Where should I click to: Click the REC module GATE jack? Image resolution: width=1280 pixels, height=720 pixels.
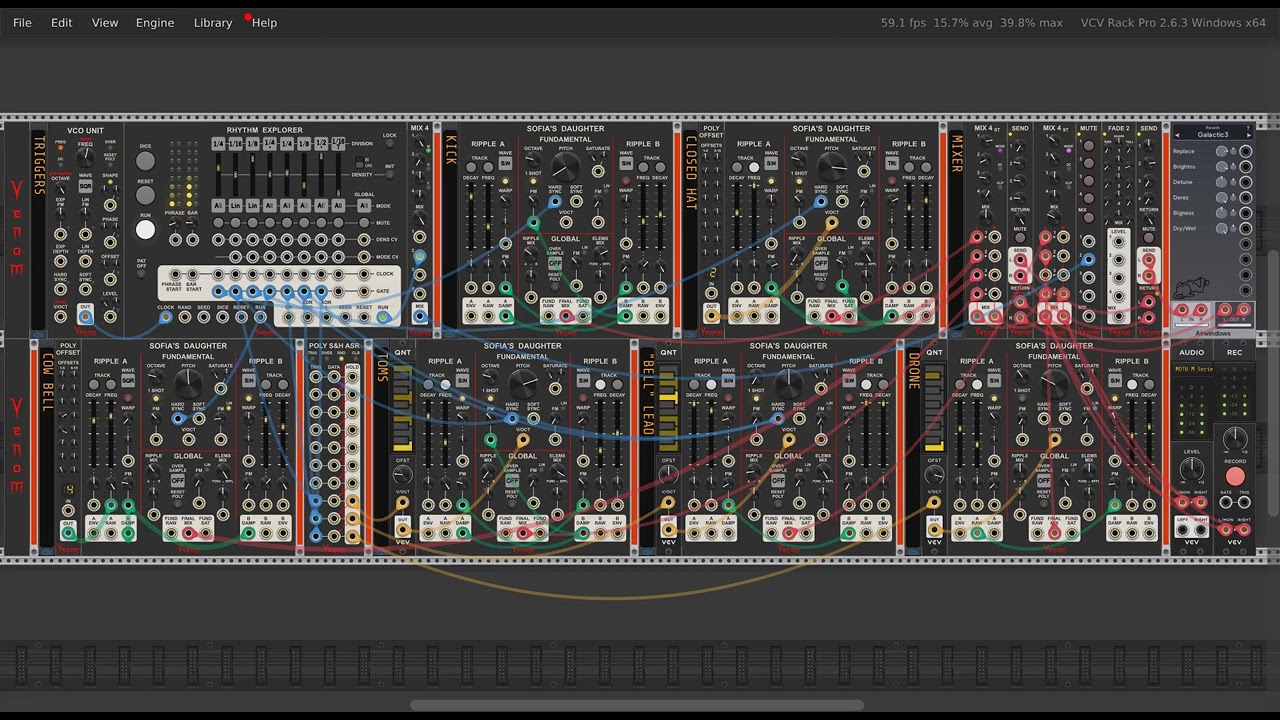click(1226, 503)
